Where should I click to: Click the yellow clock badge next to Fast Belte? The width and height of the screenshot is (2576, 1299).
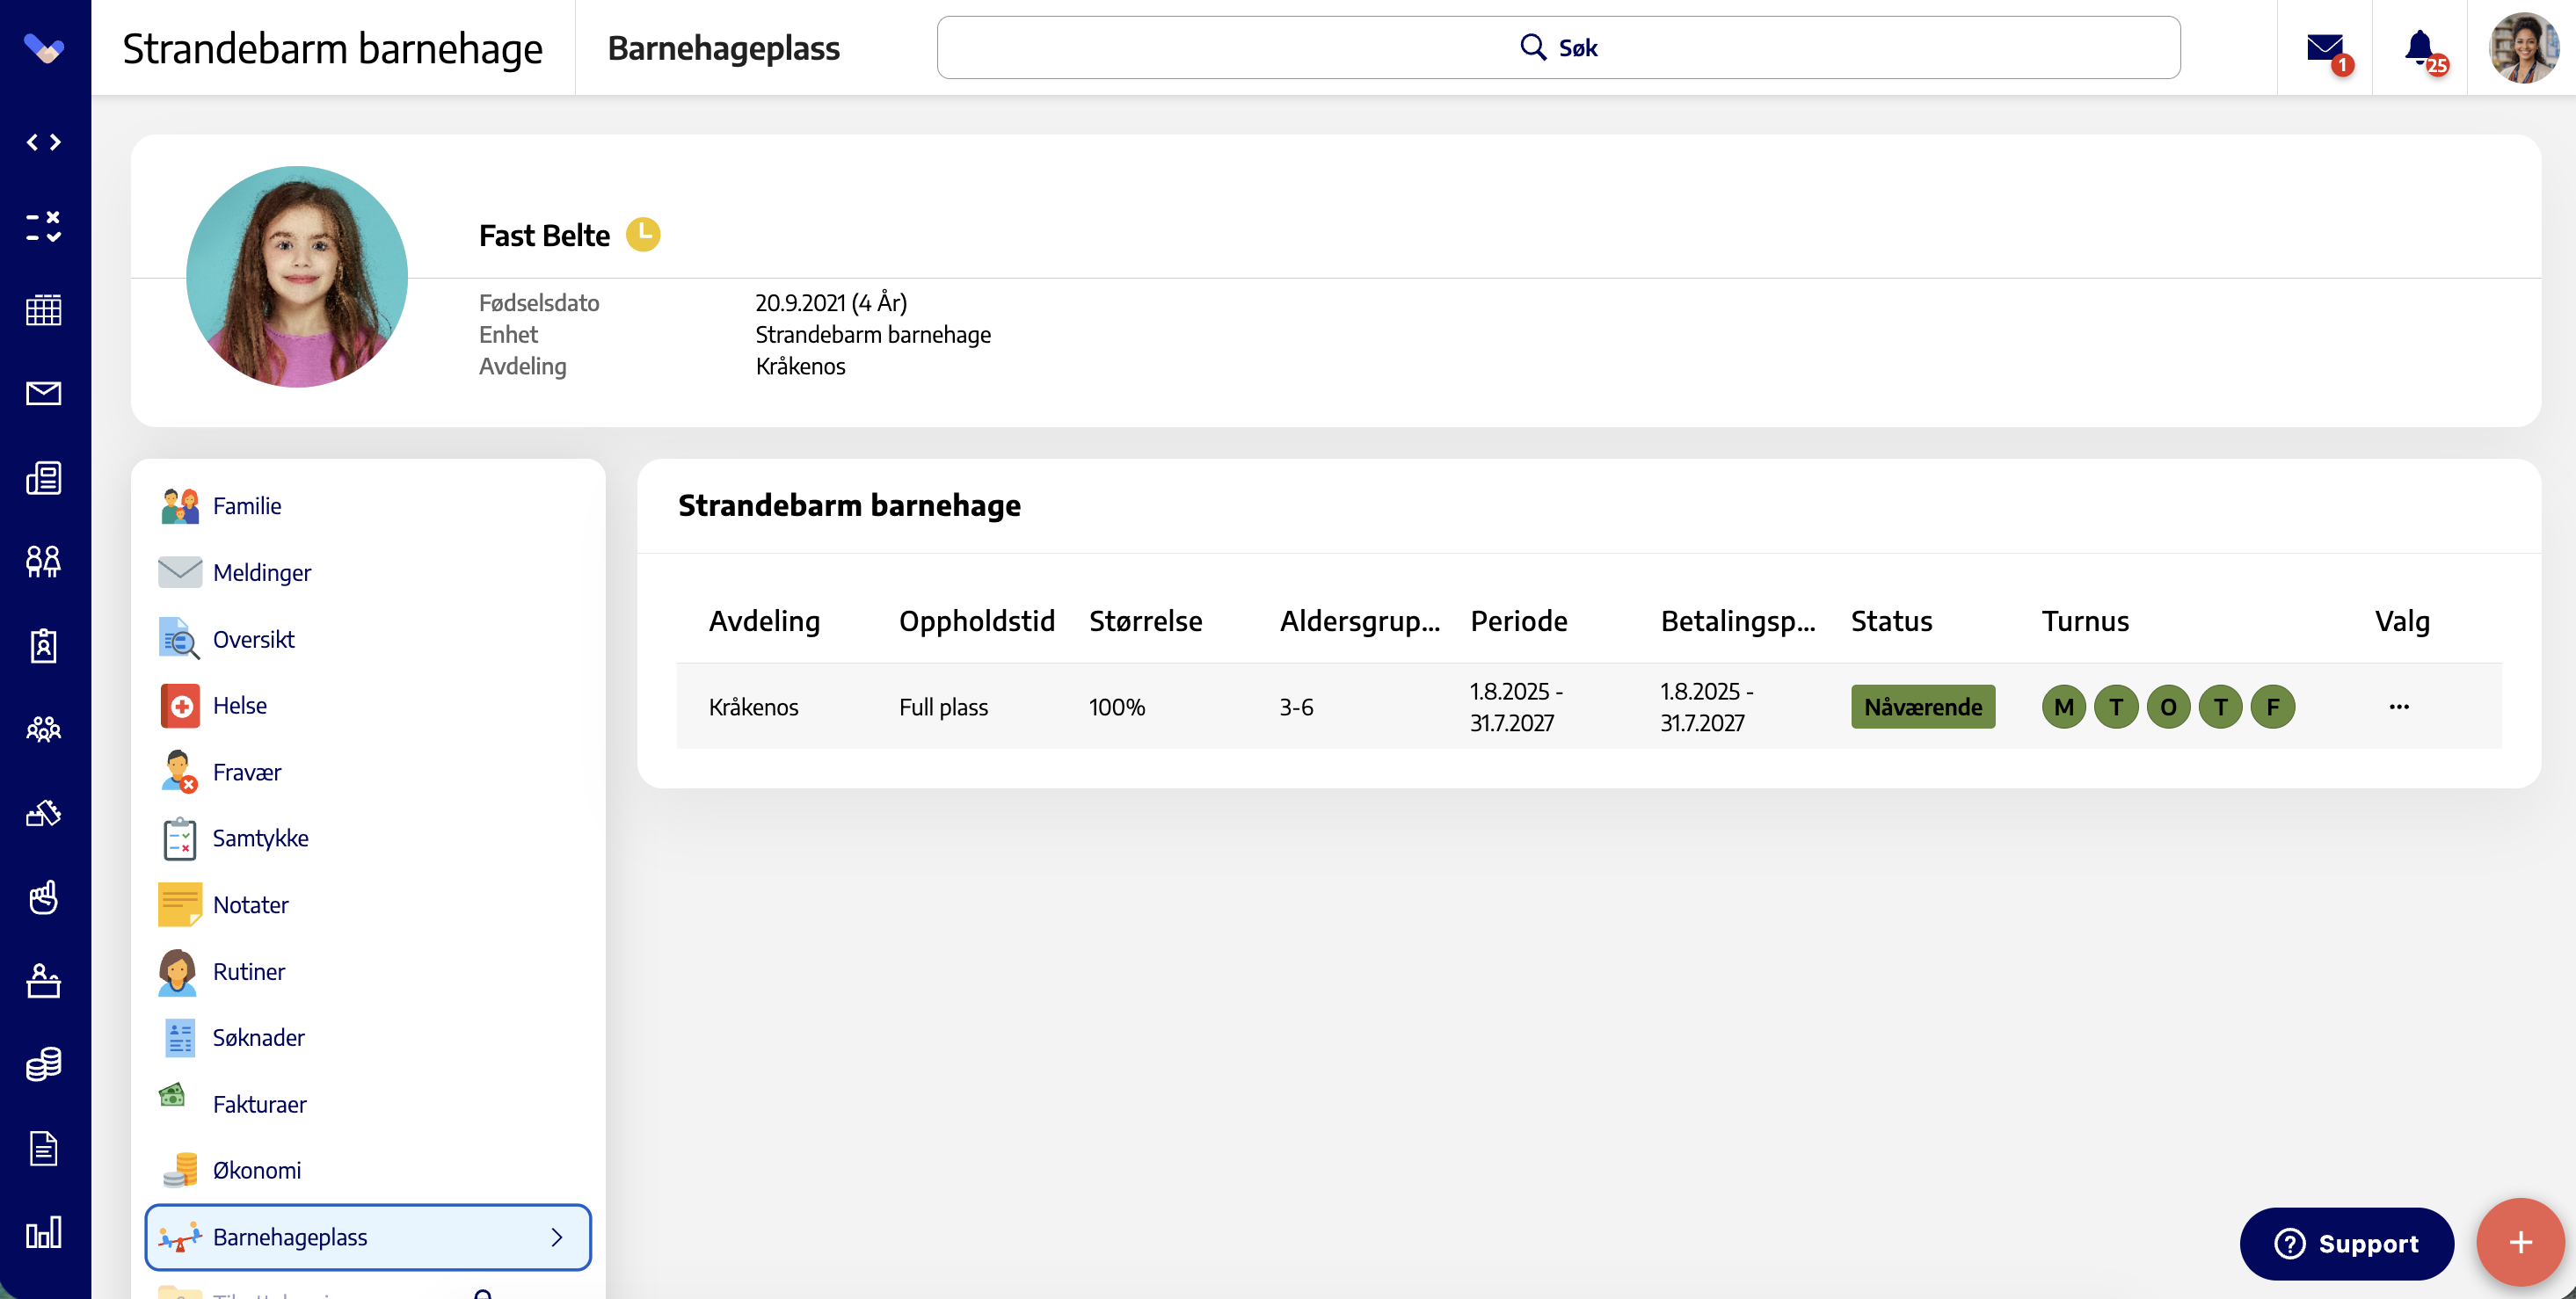(x=643, y=235)
